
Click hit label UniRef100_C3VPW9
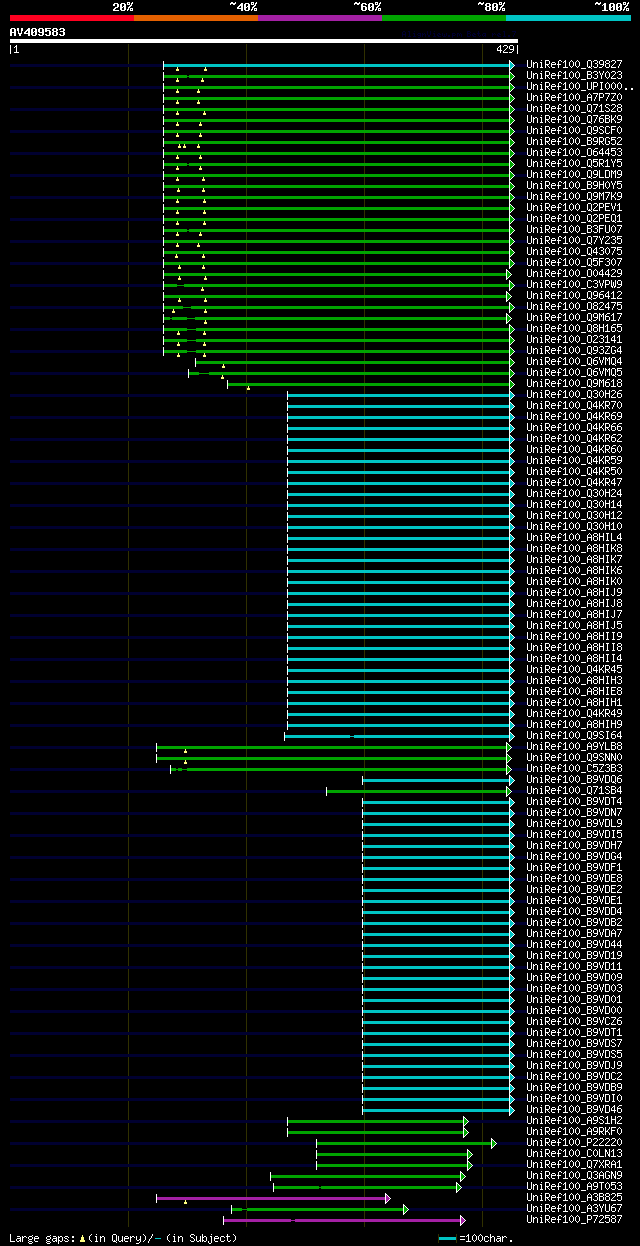click(574, 285)
